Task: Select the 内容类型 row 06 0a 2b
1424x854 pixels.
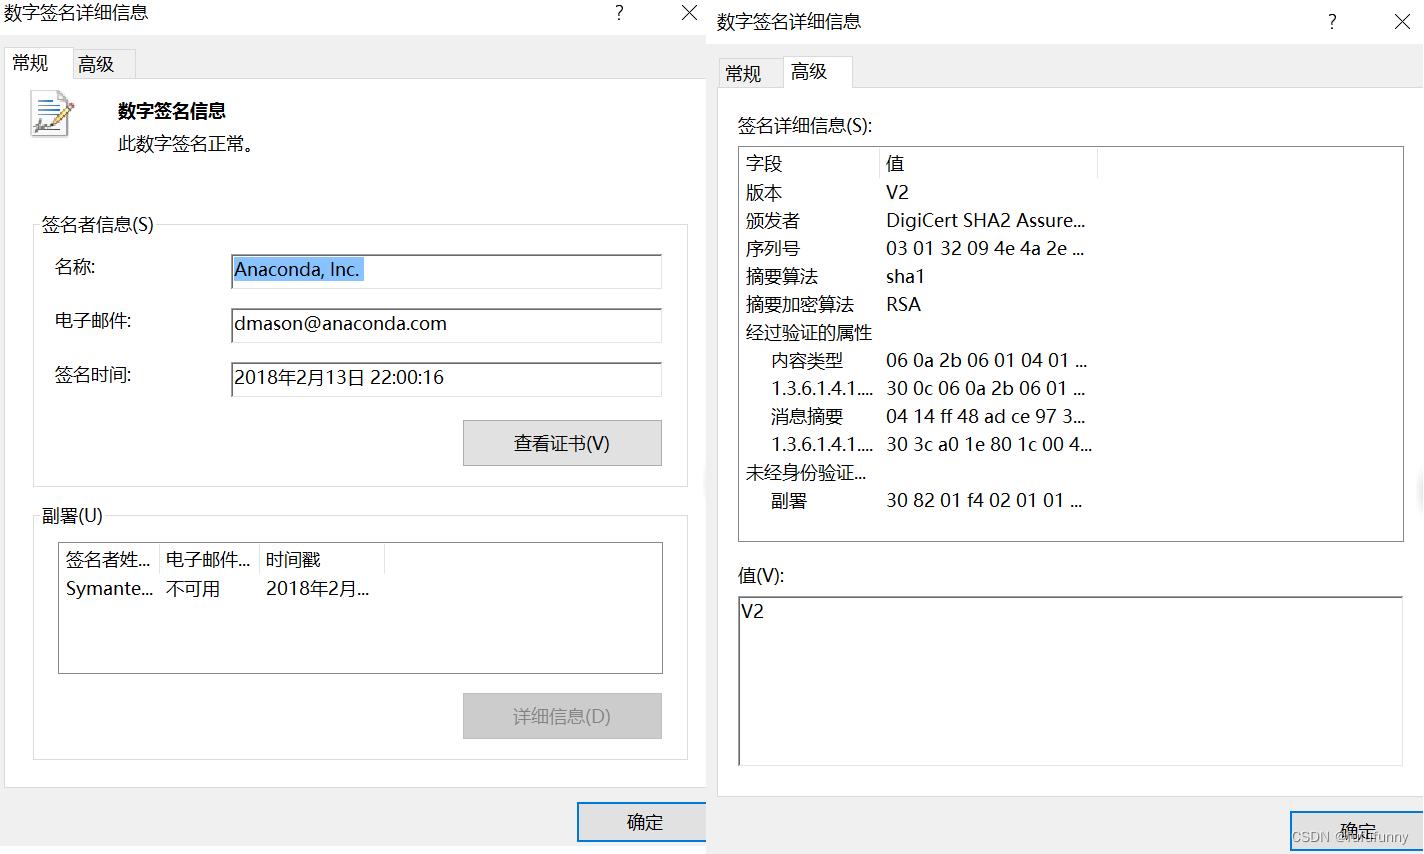Action: [1070, 360]
